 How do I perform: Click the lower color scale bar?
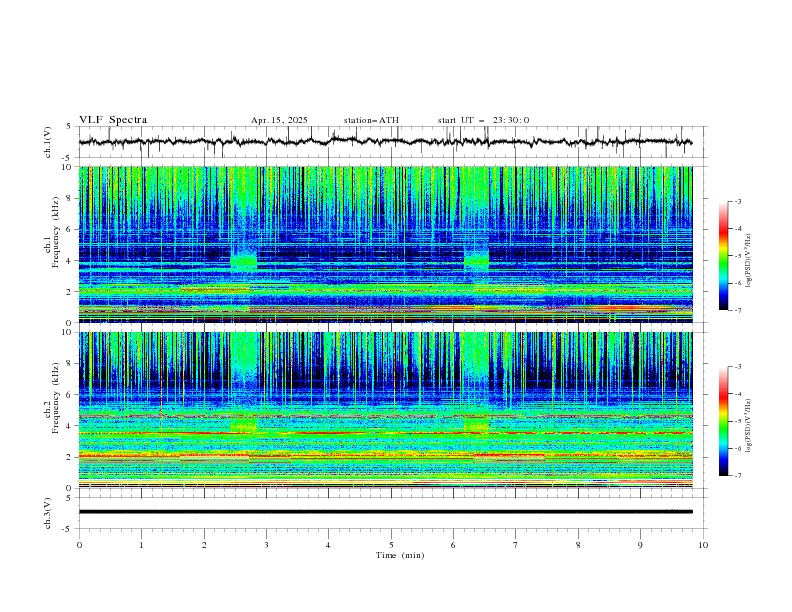[723, 421]
